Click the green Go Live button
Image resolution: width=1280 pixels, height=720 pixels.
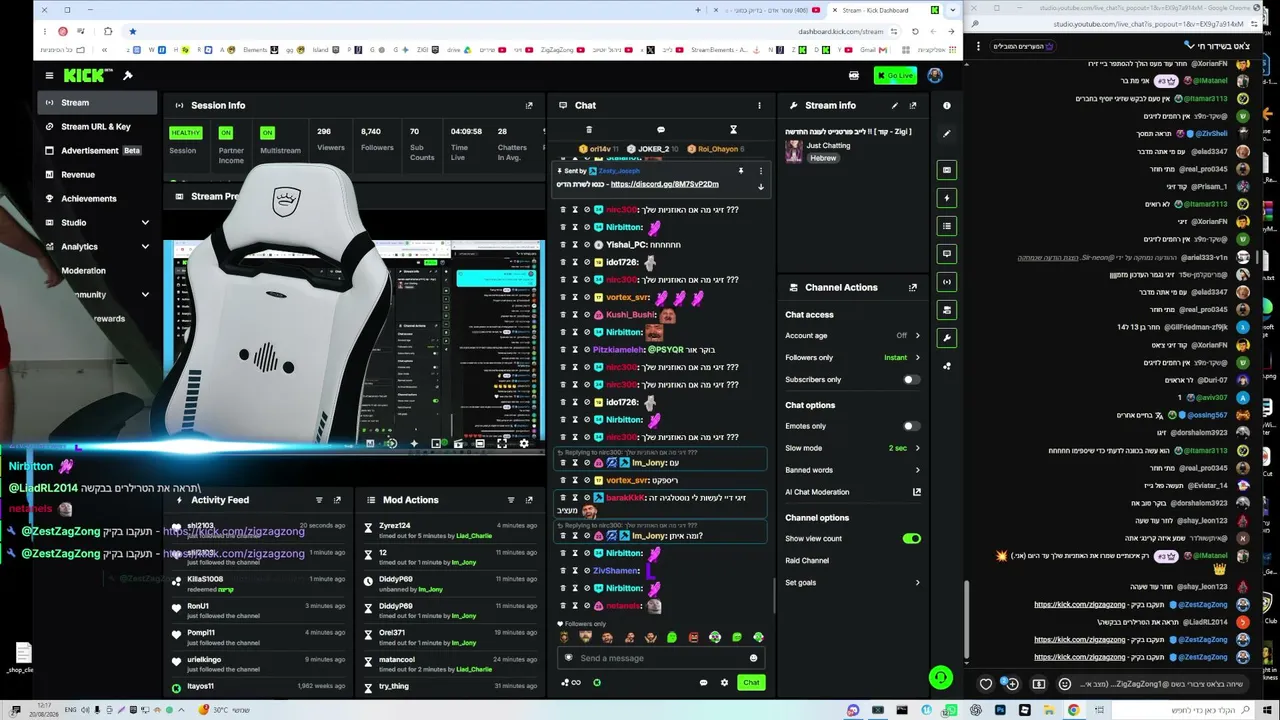[x=895, y=75]
